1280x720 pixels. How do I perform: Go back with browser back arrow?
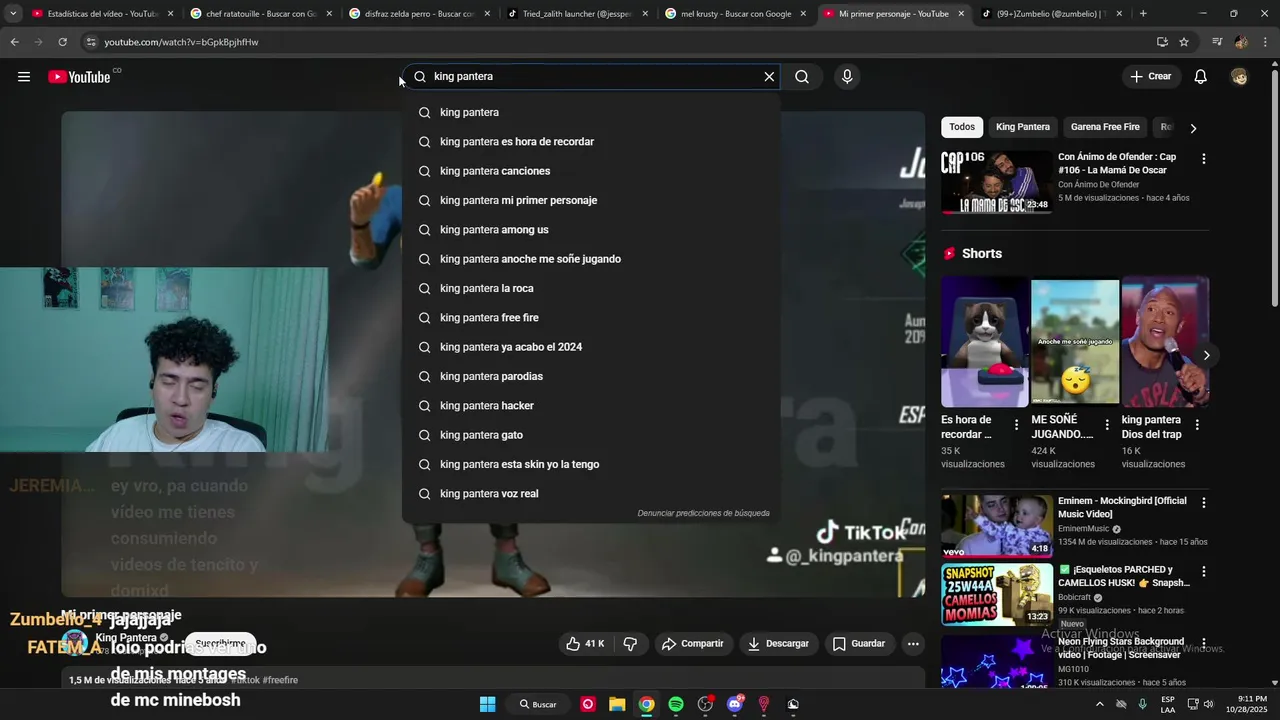(14, 42)
